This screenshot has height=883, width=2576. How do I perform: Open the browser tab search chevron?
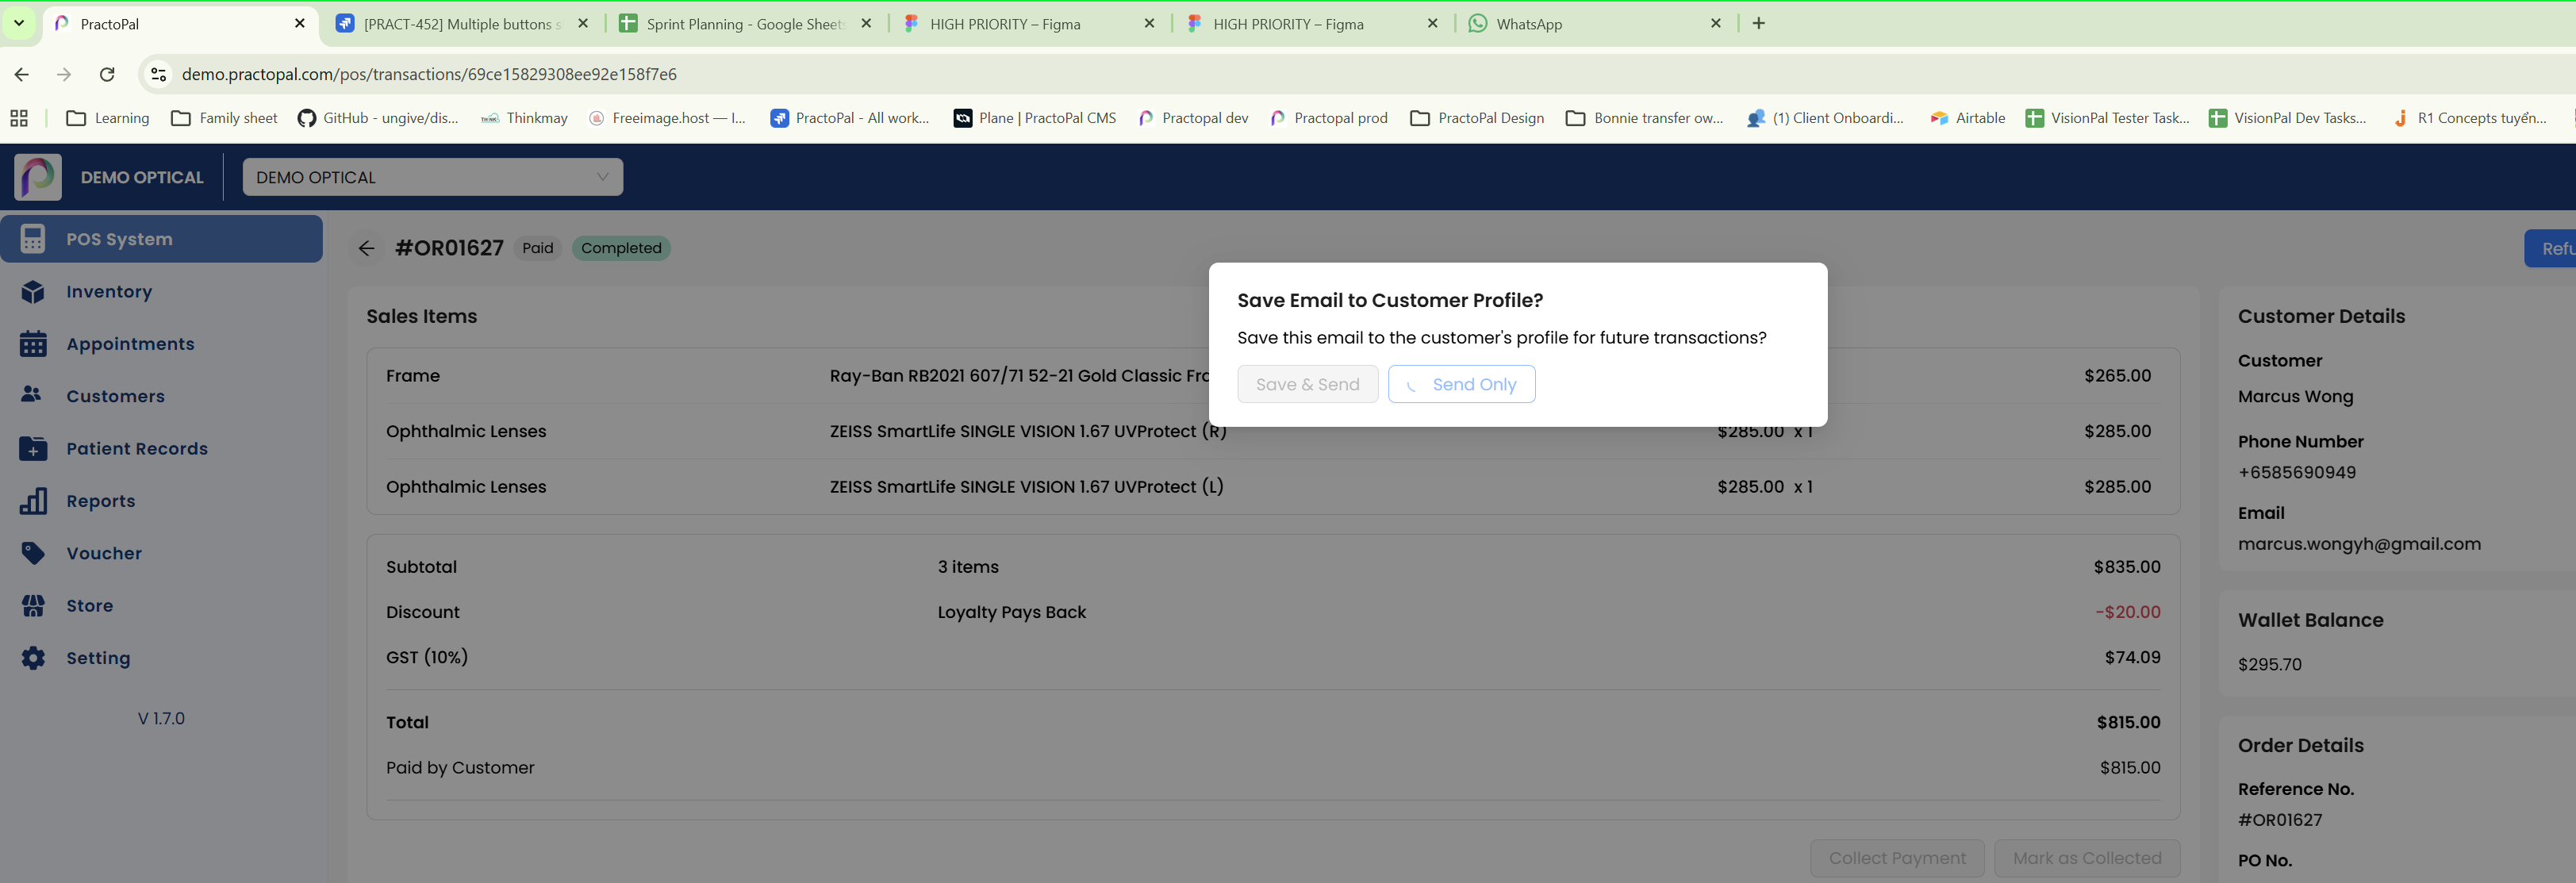[19, 23]
